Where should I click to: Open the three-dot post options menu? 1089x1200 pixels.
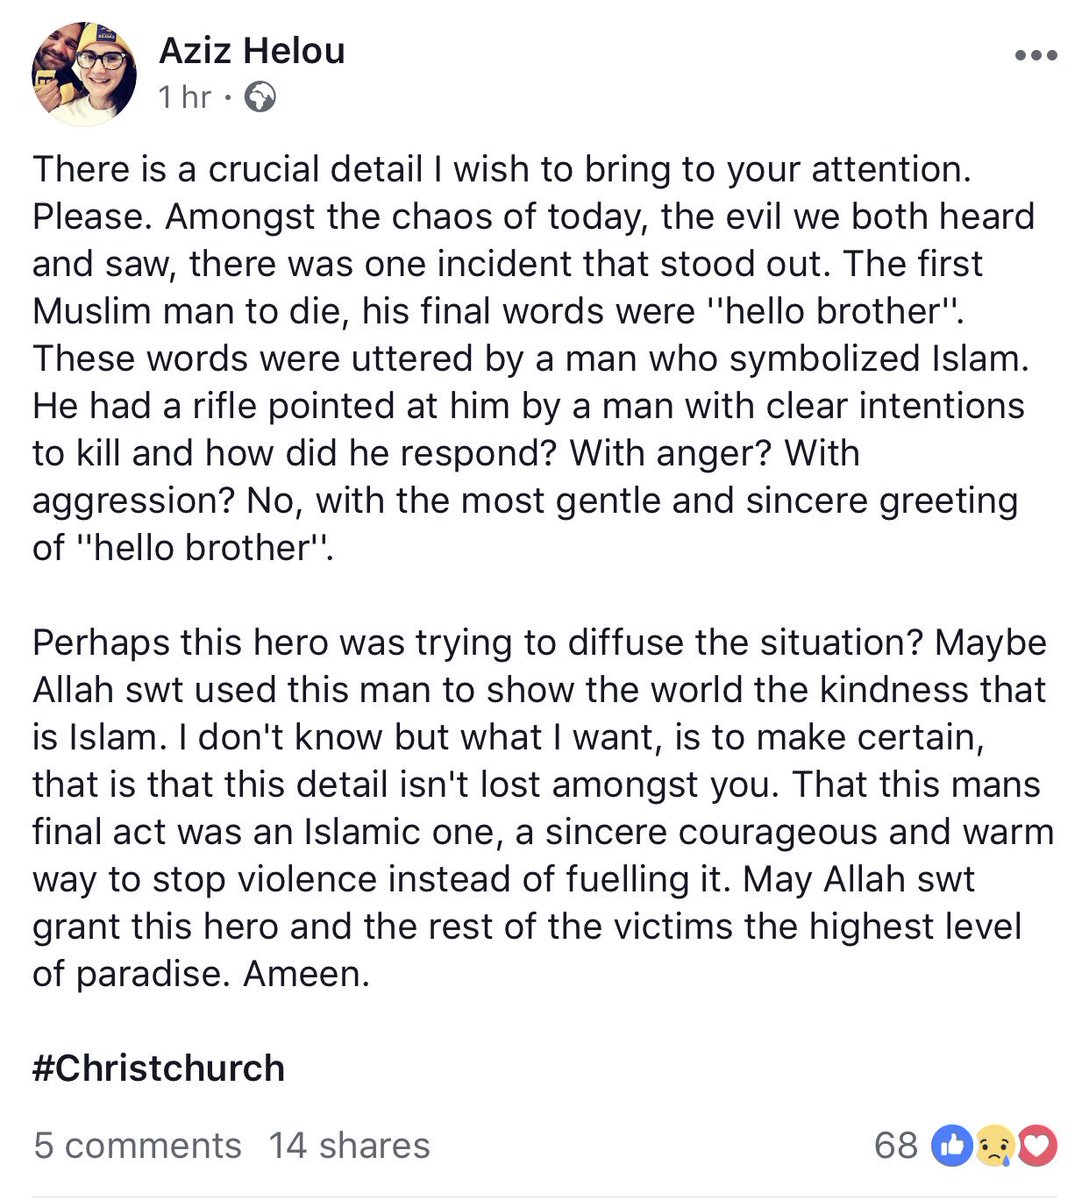[1036, 56]
